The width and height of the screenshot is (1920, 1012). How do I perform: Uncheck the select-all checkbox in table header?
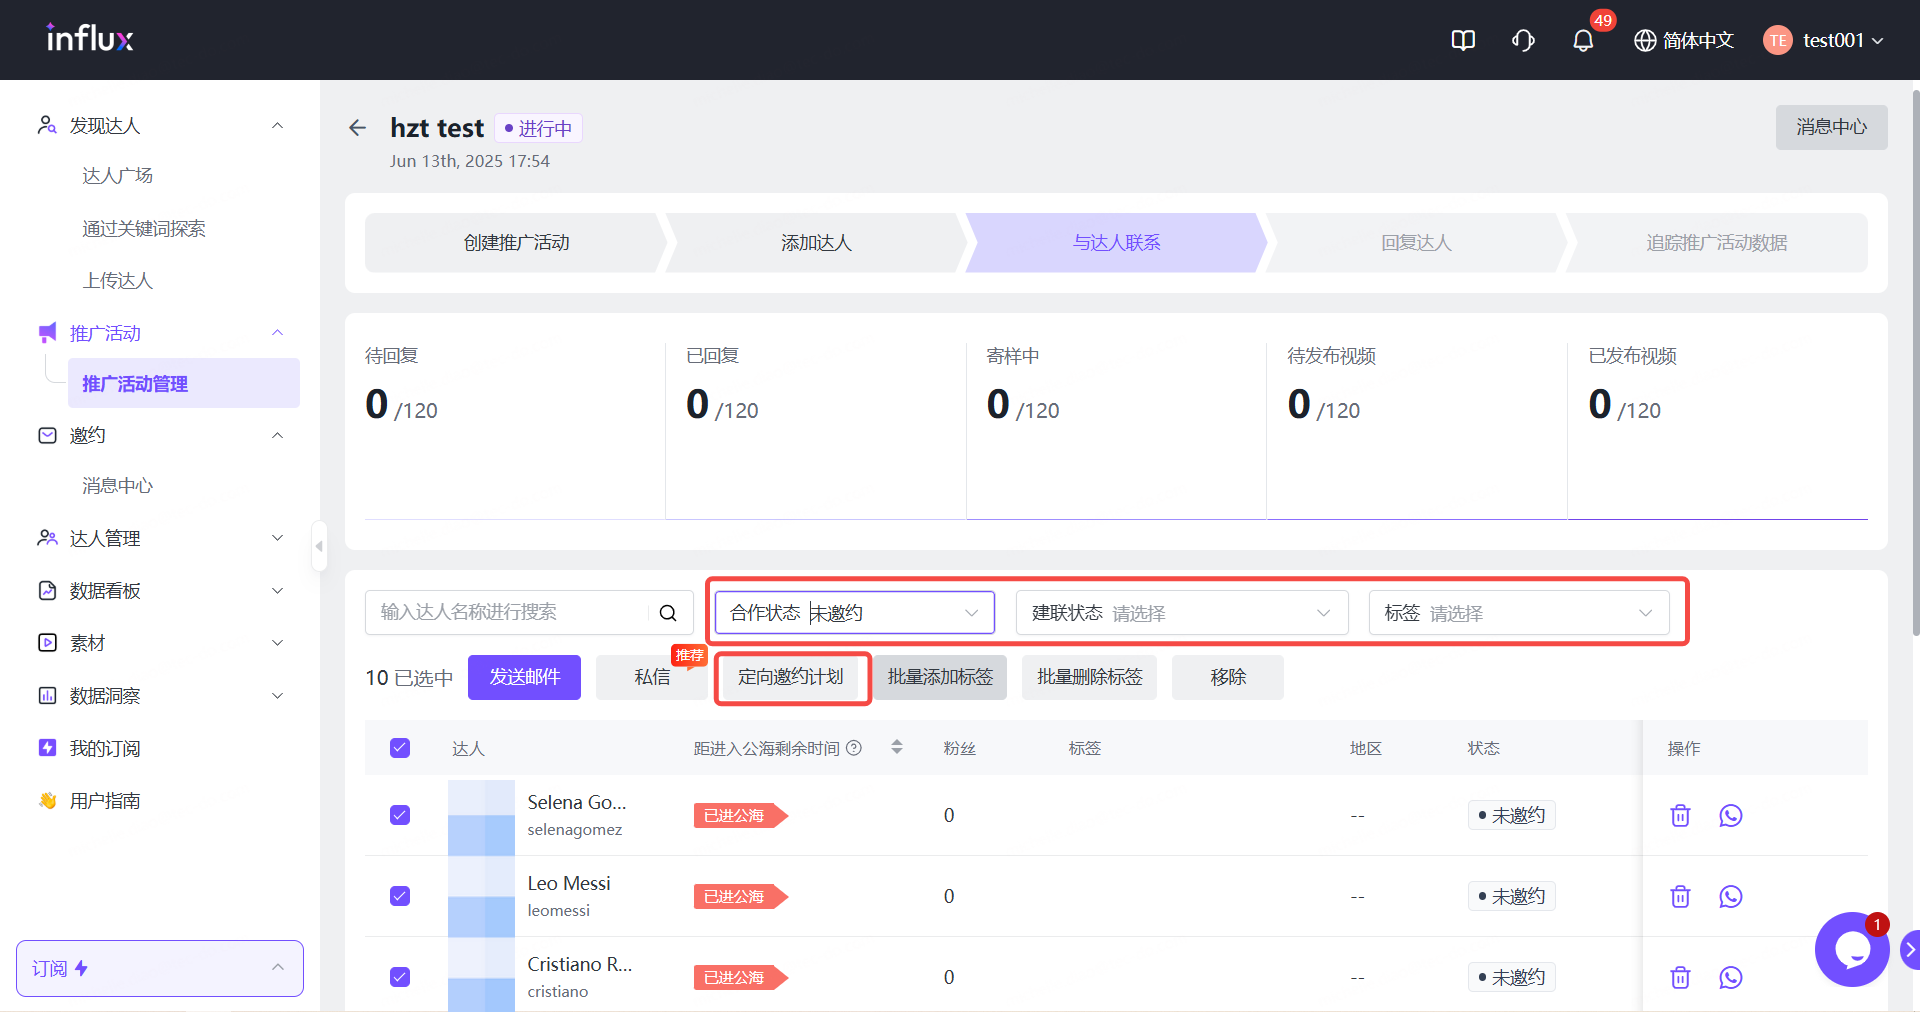[x=400, y=748]
